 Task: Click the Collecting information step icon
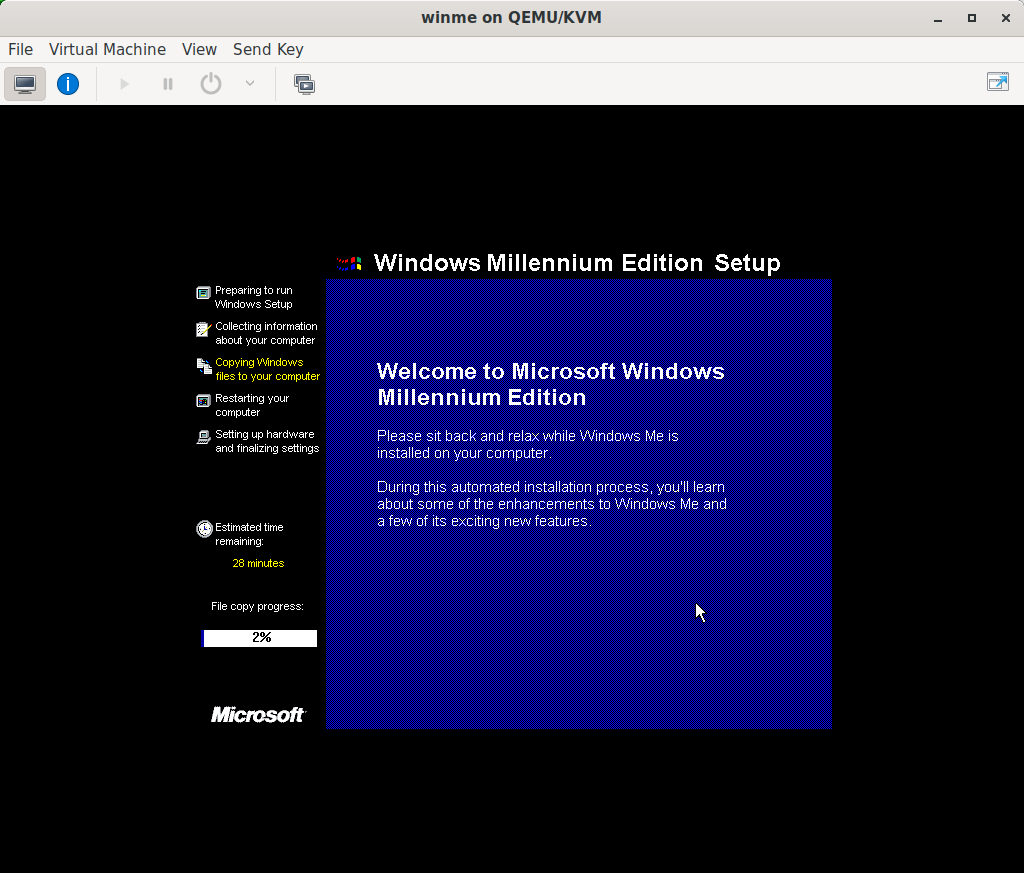(203, 329)
